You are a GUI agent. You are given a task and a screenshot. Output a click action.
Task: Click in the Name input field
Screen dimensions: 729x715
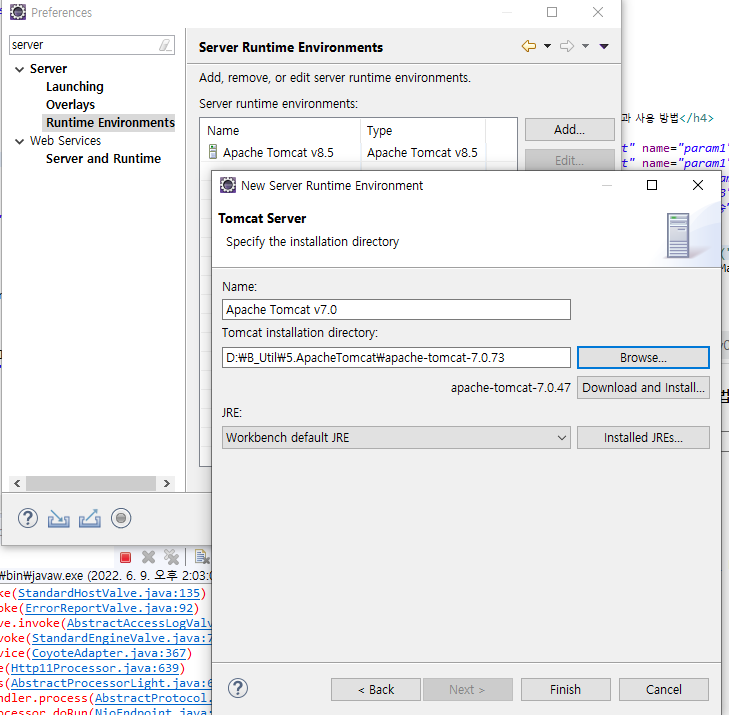tap(396, 310)
